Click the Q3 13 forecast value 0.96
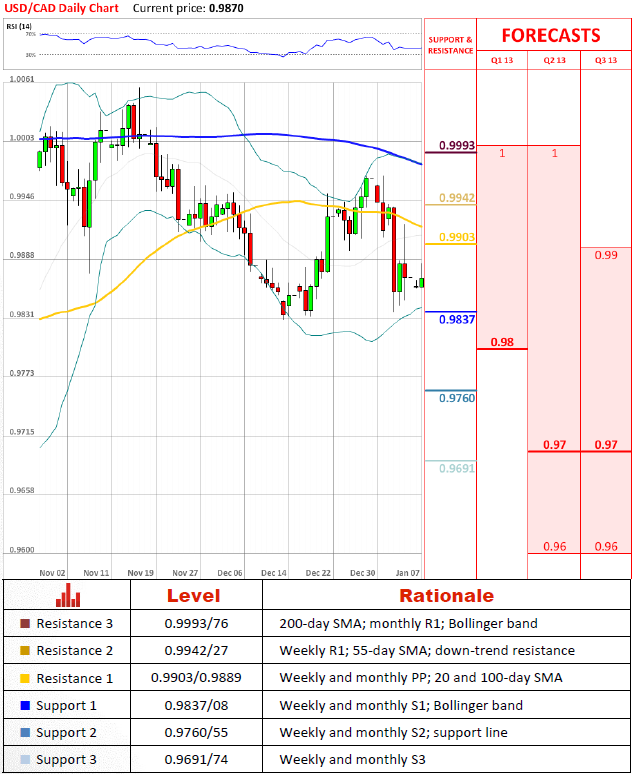This screenshot has height=774, width=633. [606, 546]
